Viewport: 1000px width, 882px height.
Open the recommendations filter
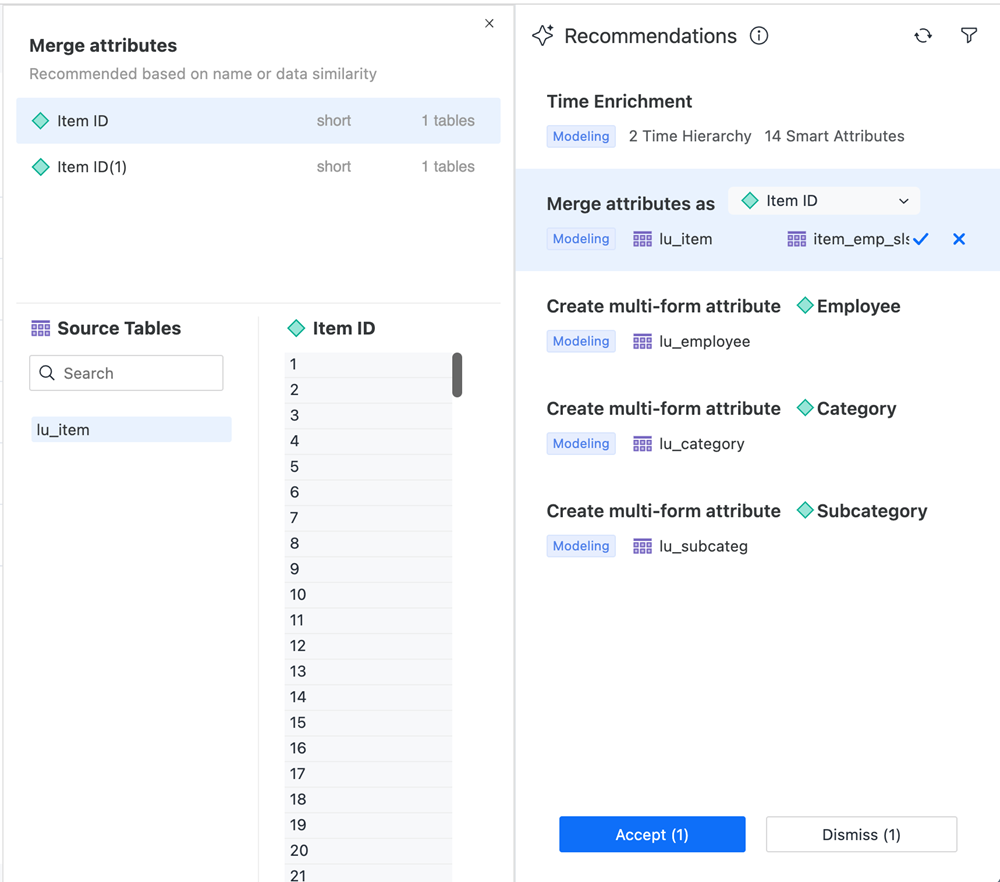(x=969, y=36)
